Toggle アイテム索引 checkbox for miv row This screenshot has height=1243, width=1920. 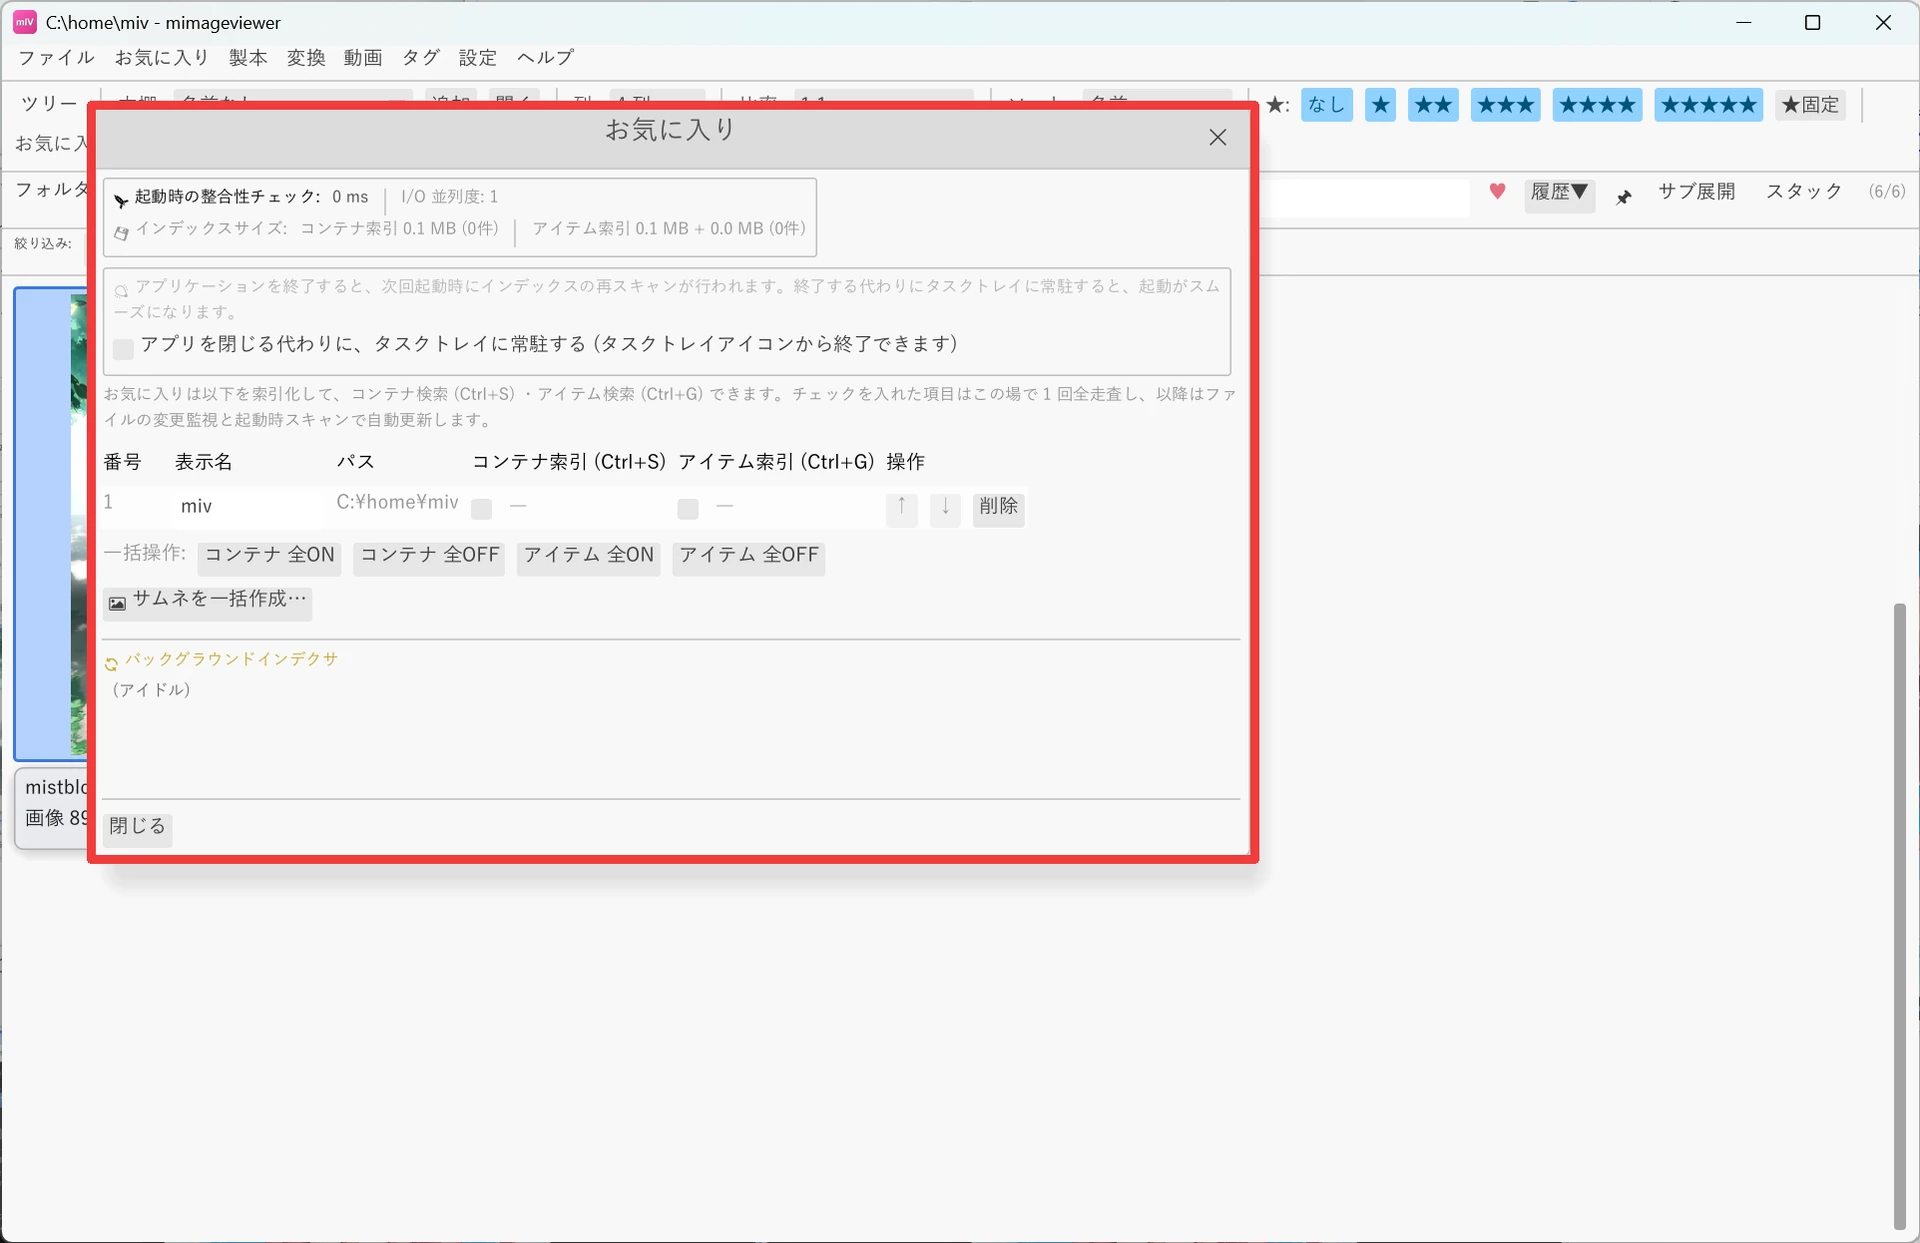pyautogui.click(x=688, y=509)
